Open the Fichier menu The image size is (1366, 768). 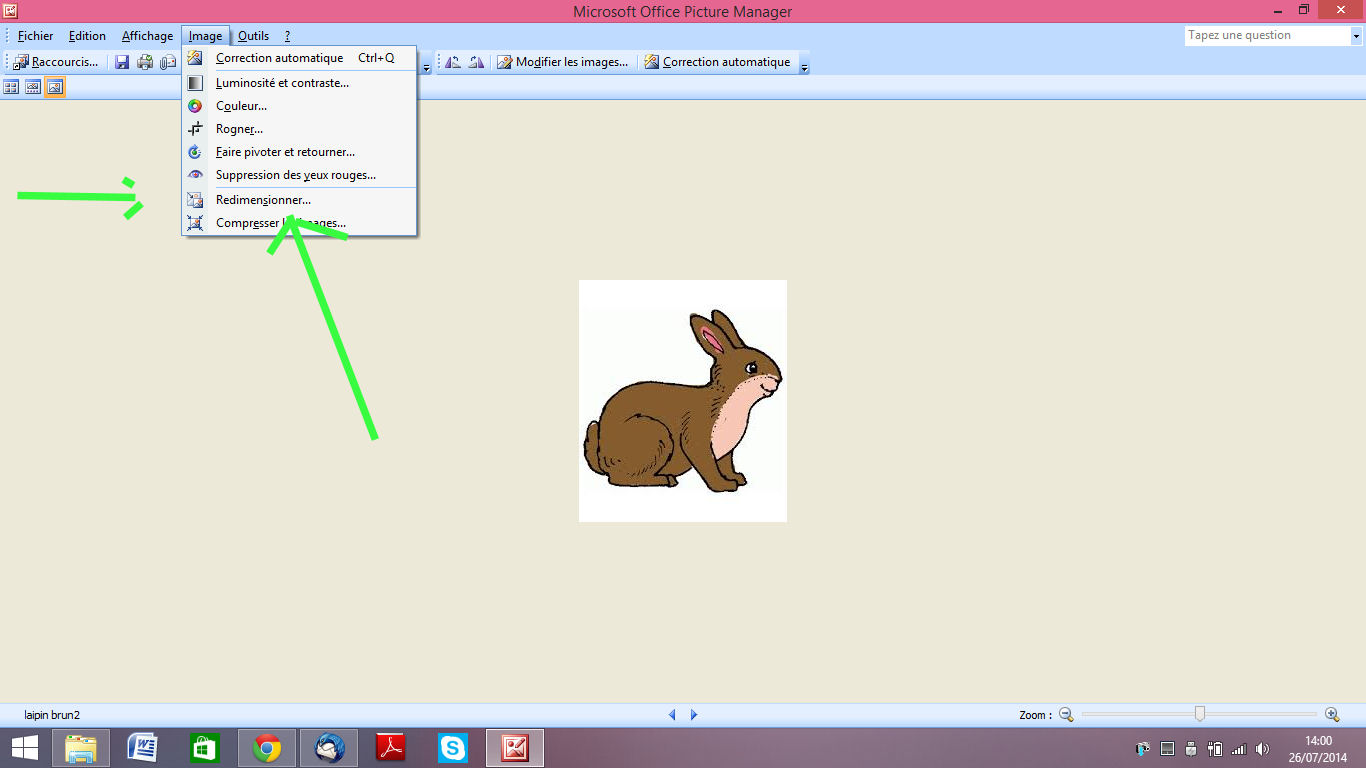[x=35, y=36]
